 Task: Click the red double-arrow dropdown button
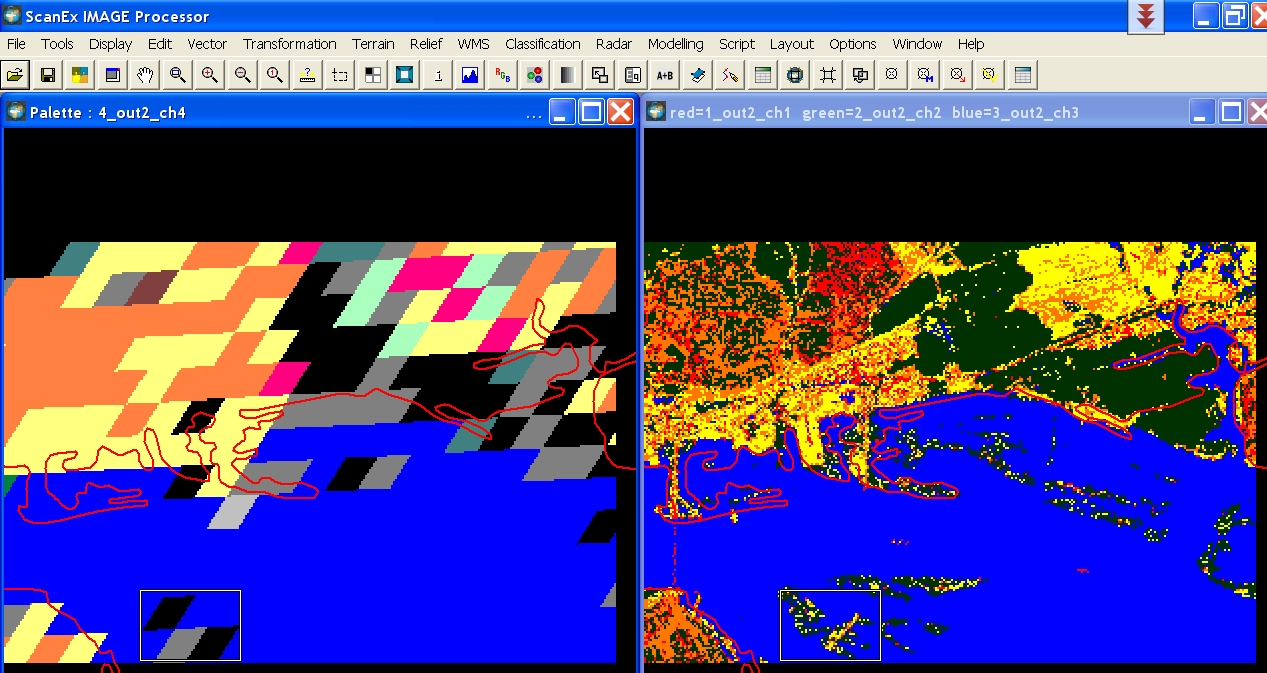pos(1146,17)
